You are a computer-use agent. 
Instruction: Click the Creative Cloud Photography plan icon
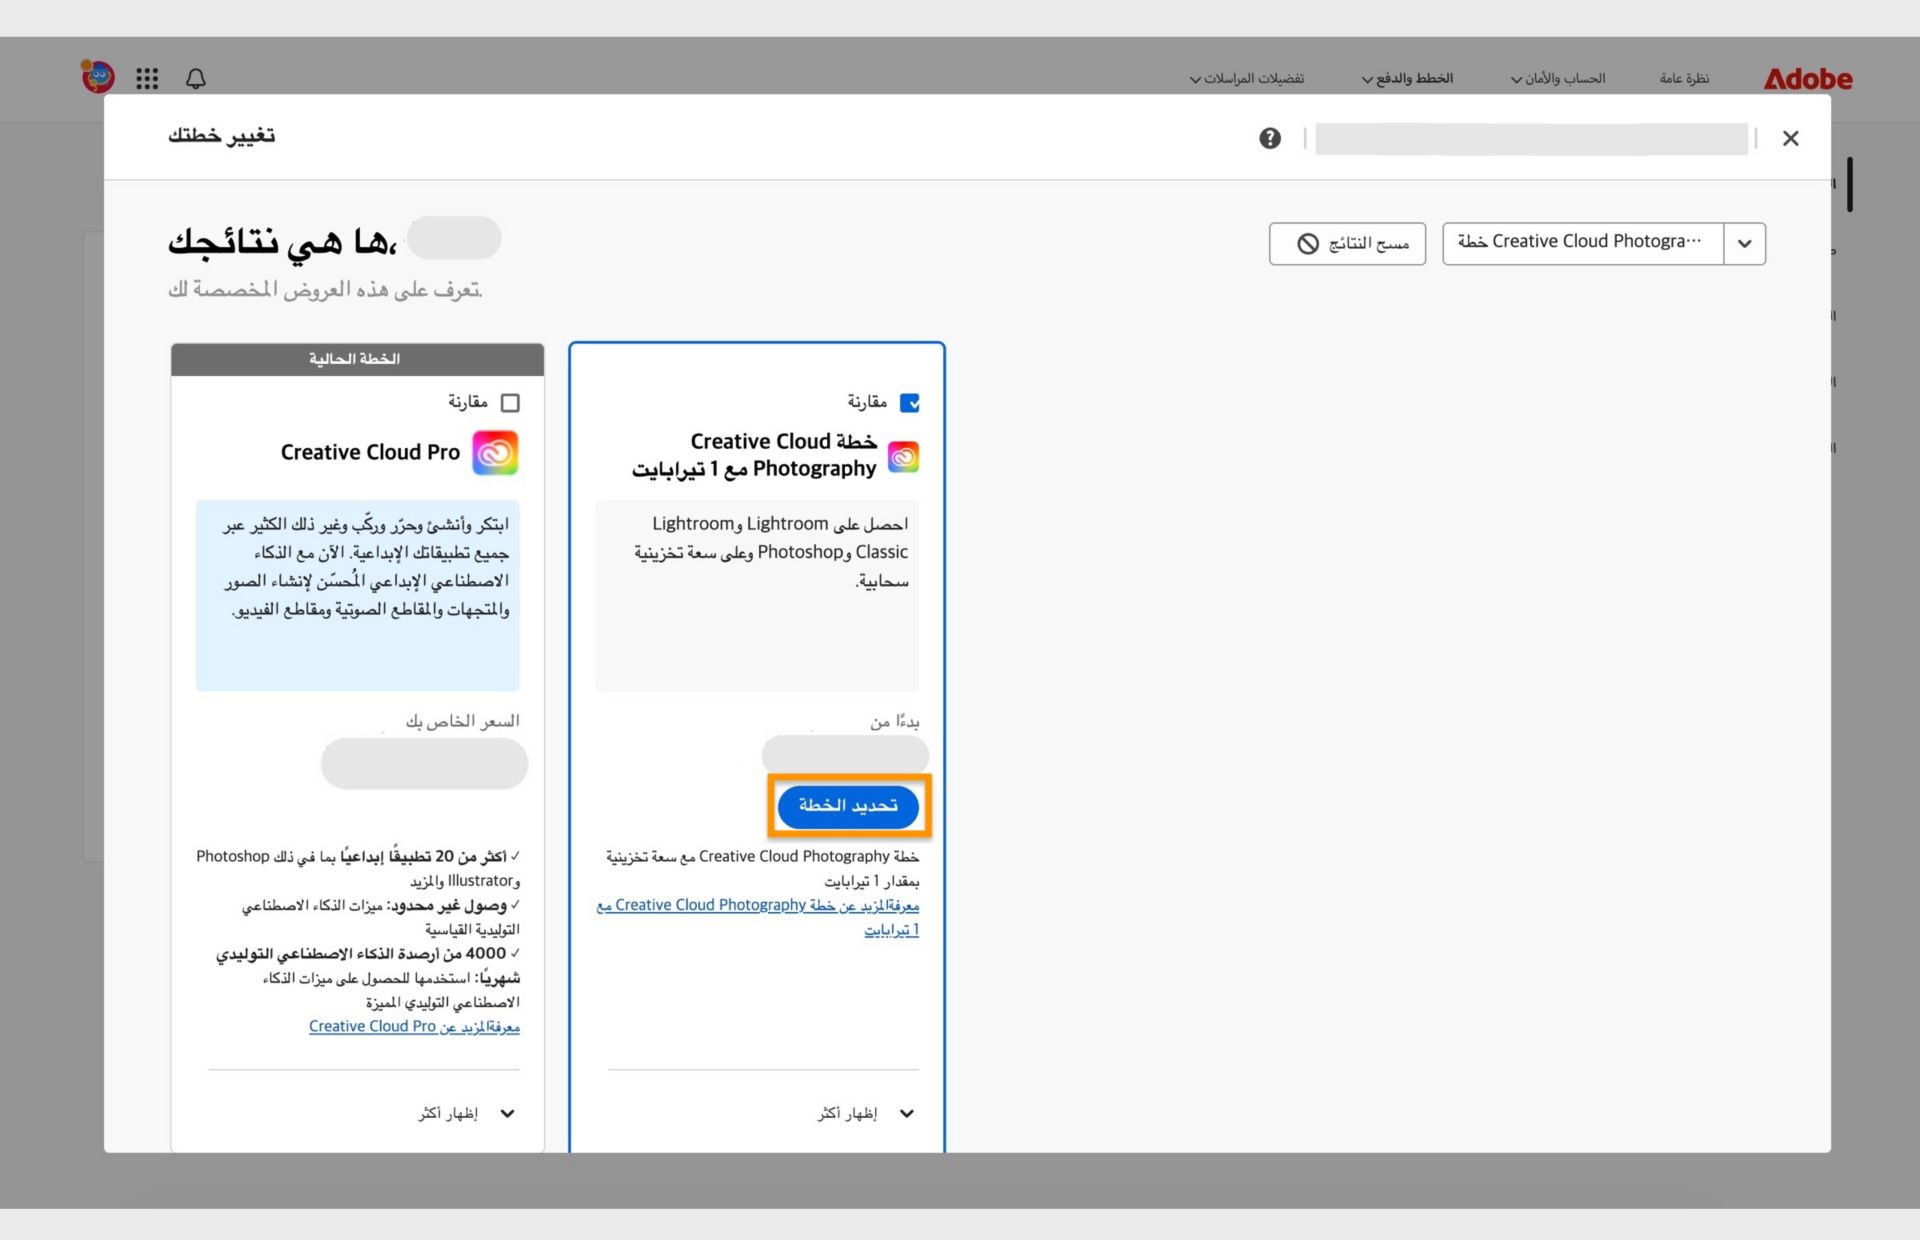[x=903, y=456]
